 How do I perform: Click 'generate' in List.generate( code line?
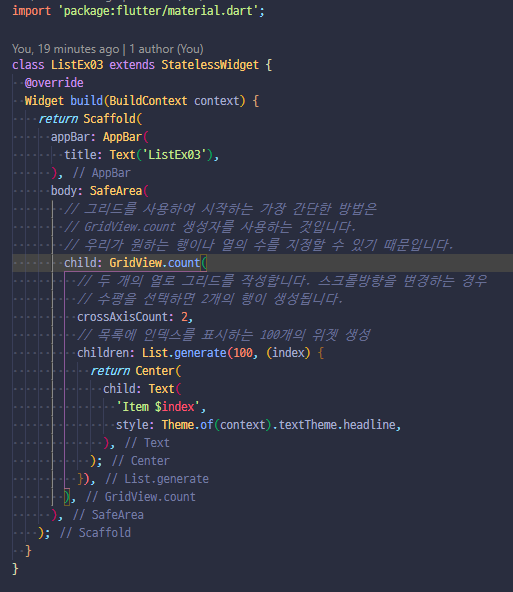(200, 353)
